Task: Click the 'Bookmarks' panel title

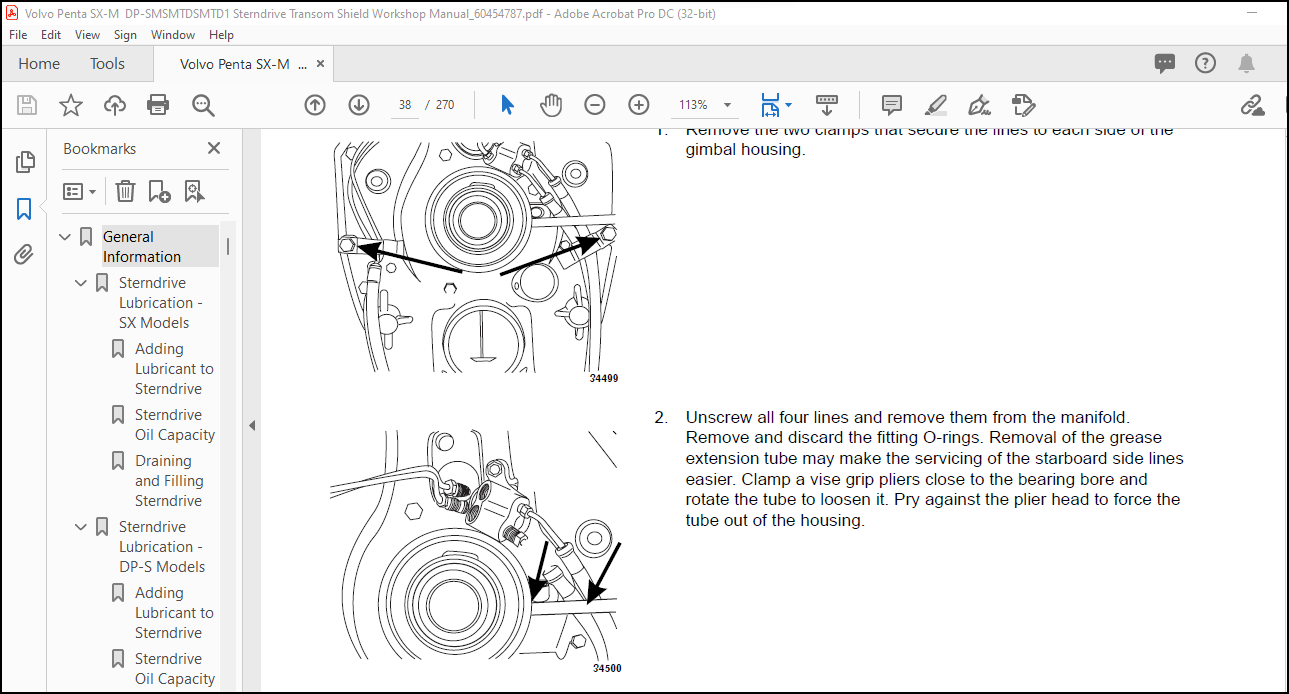Action: coord(99,148)
